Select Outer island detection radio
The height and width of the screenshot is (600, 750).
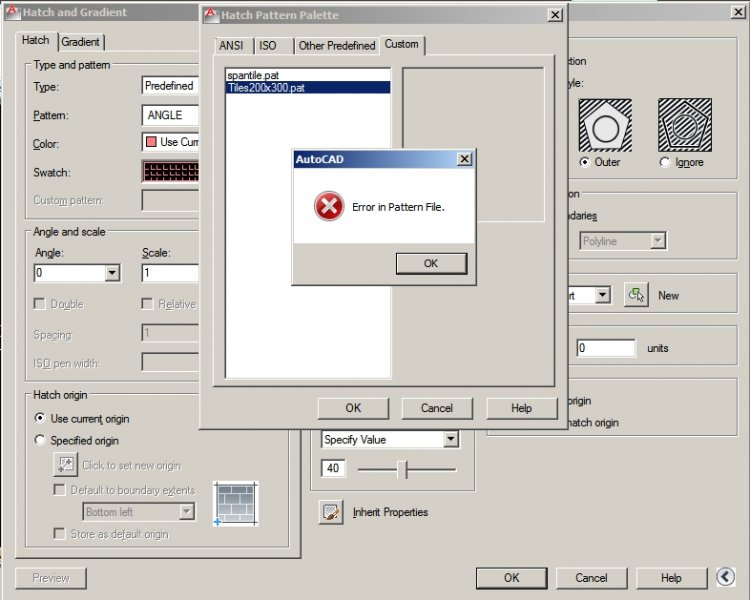tap(585, 162)
